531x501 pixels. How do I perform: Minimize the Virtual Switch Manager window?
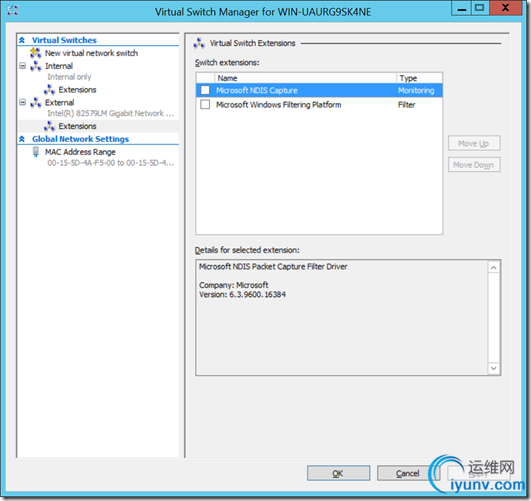coord(461,8)
